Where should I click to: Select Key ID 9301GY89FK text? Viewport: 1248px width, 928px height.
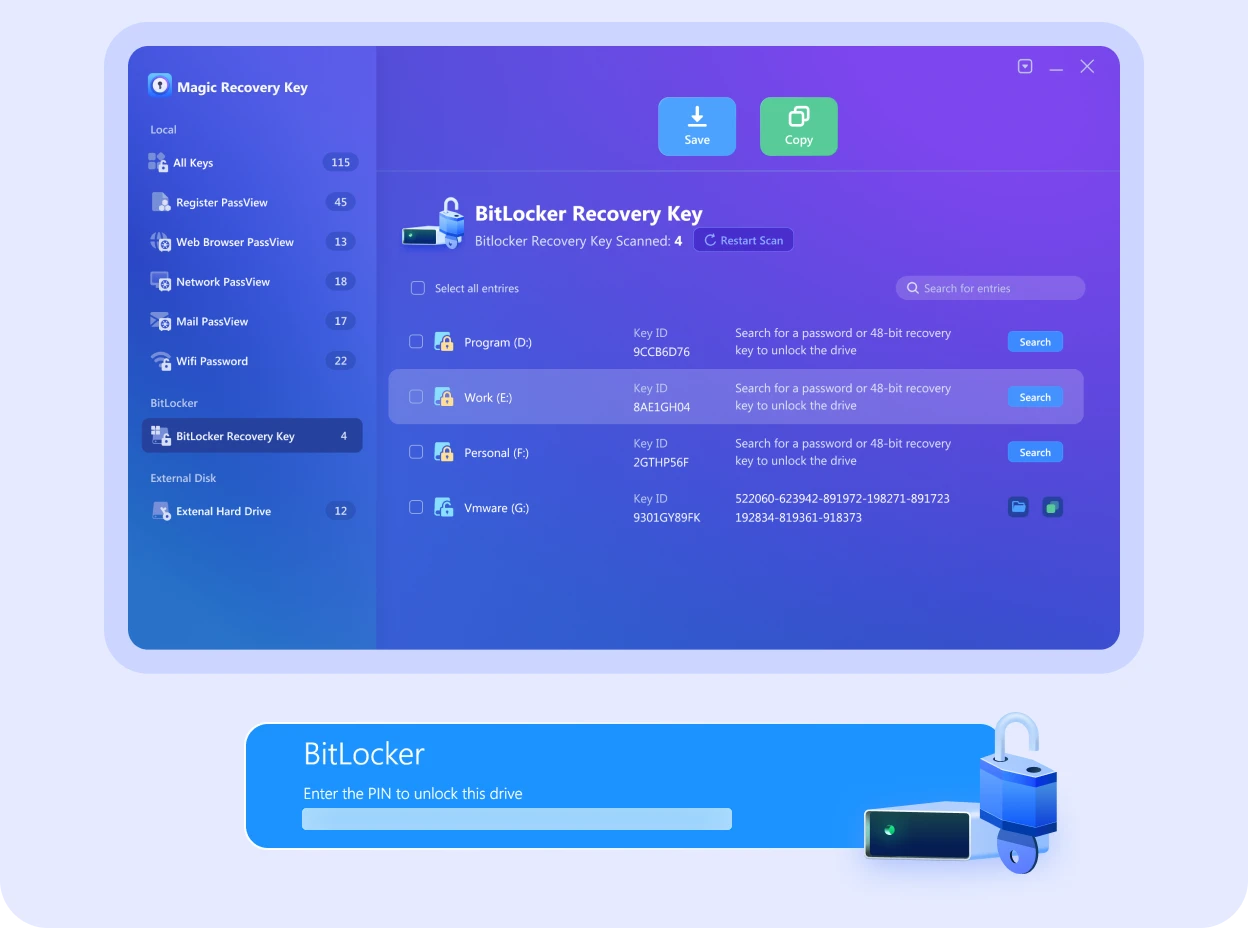pyautogui.click(x=667, y=518)
